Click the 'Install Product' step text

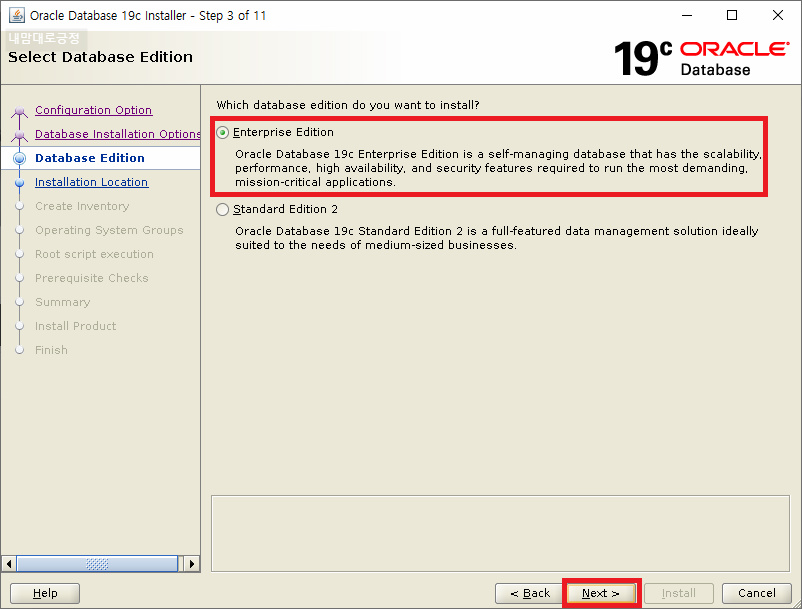coord(76,326)
